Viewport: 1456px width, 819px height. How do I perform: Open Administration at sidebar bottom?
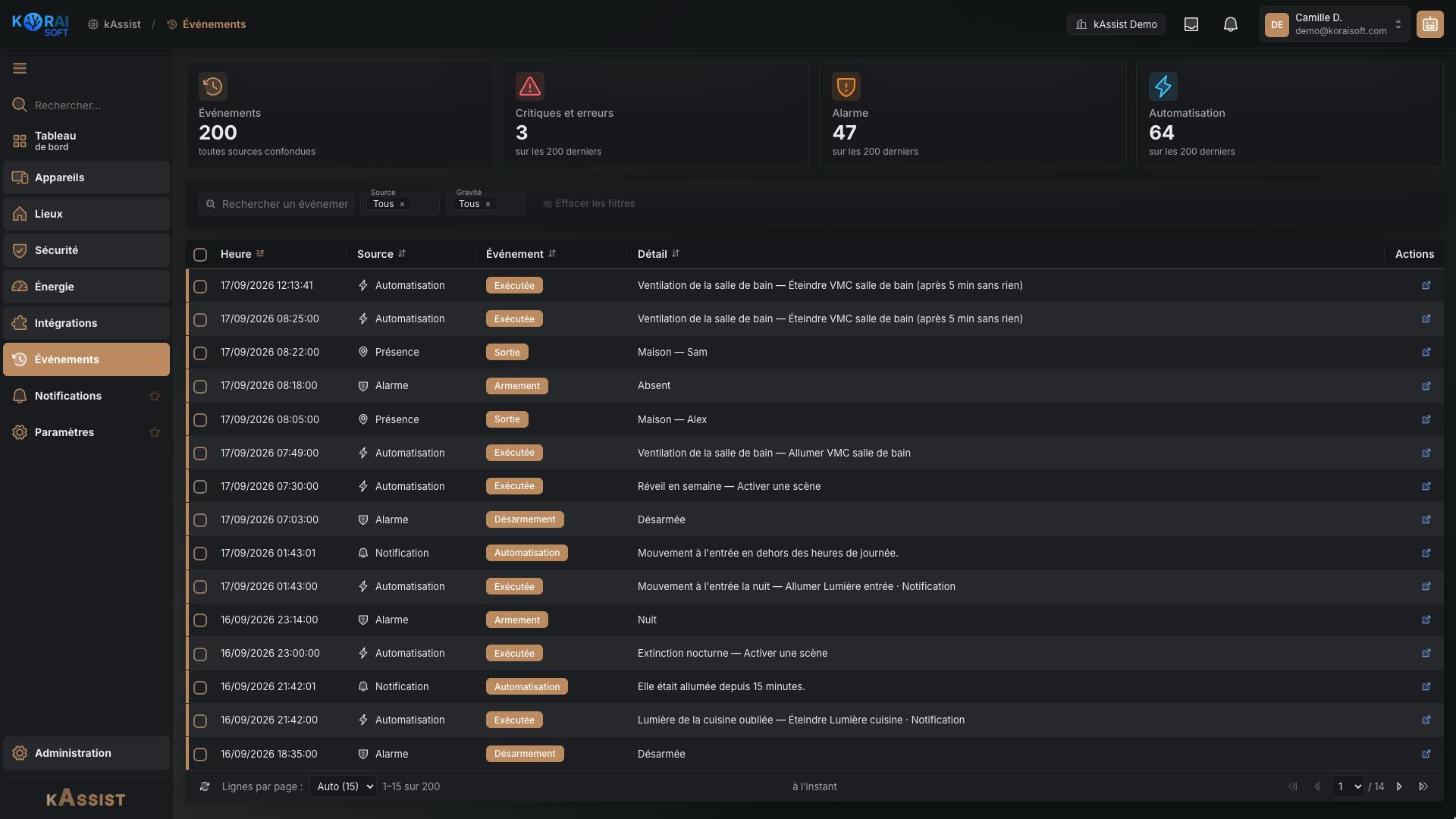click(x=86, y=754)
